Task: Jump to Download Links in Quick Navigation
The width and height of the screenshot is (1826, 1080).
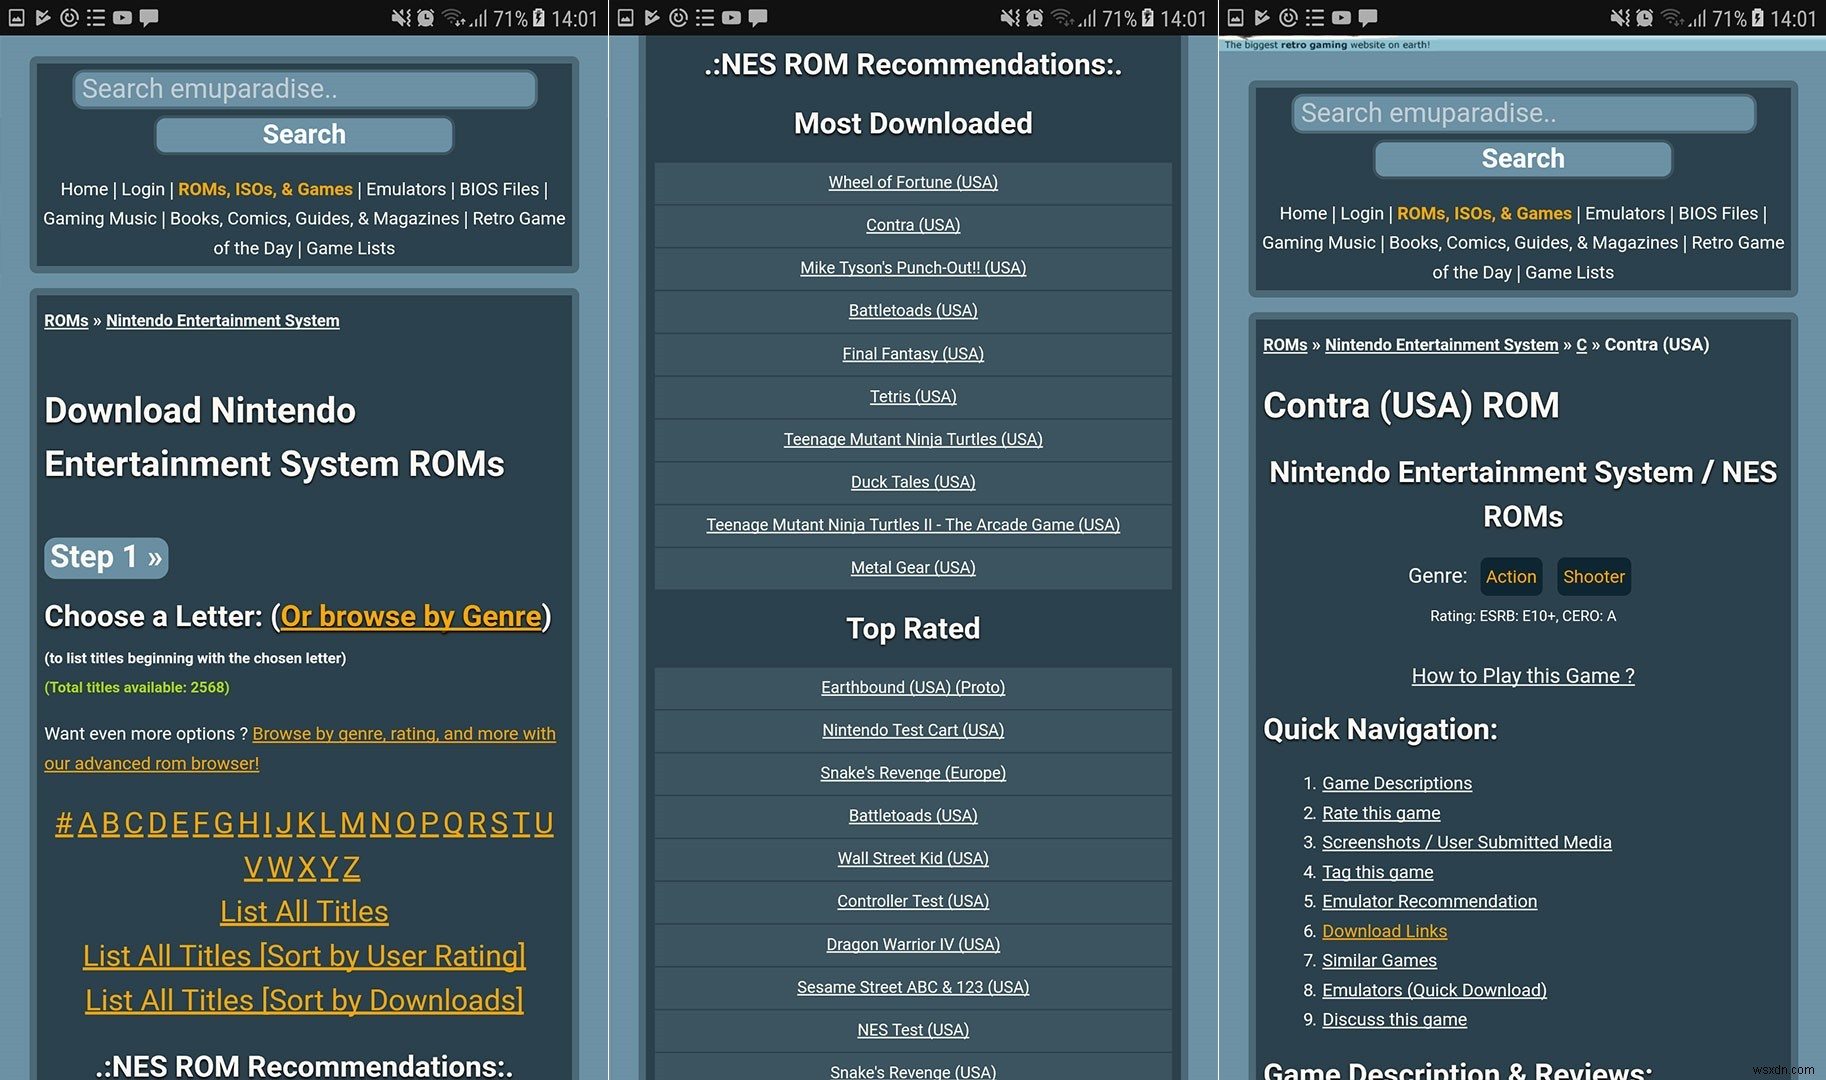Action: [x=1384, y=930]
